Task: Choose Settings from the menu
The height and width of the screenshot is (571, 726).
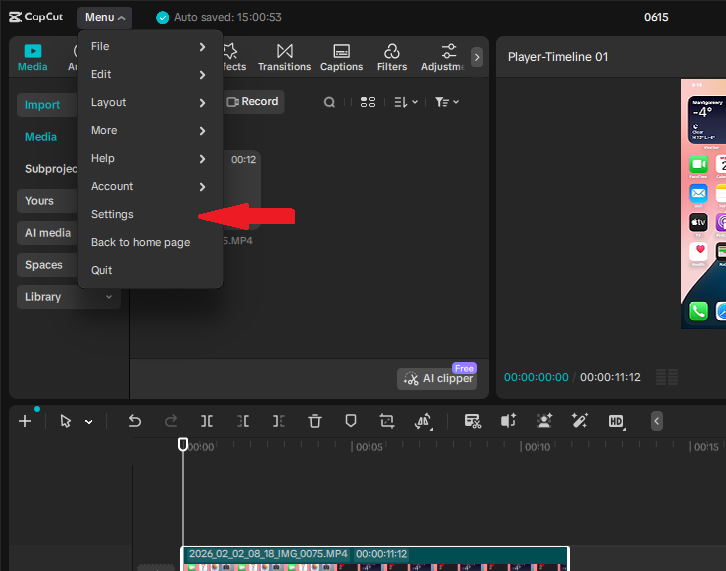Action: [x=150, y=214]
